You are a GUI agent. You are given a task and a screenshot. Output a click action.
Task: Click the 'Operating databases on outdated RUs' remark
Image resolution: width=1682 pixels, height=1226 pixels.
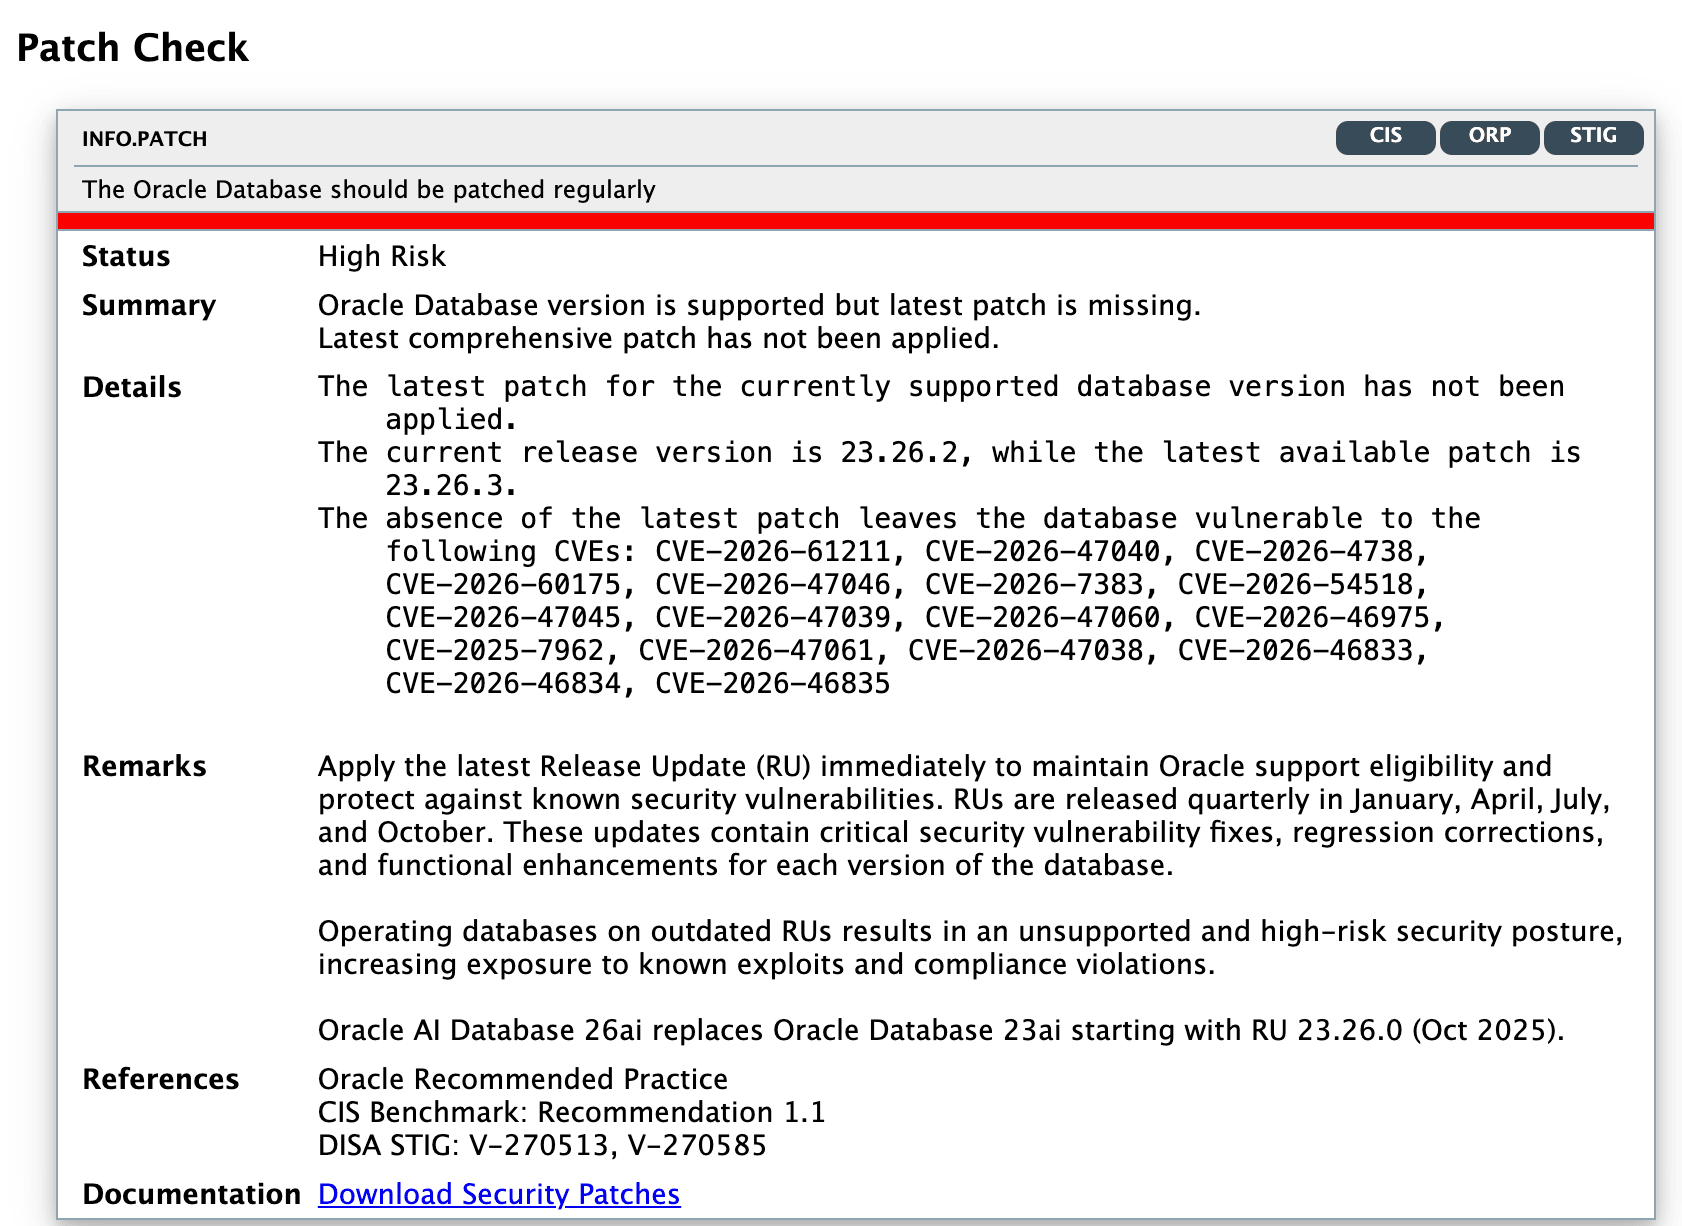click(x=970, y=948)
